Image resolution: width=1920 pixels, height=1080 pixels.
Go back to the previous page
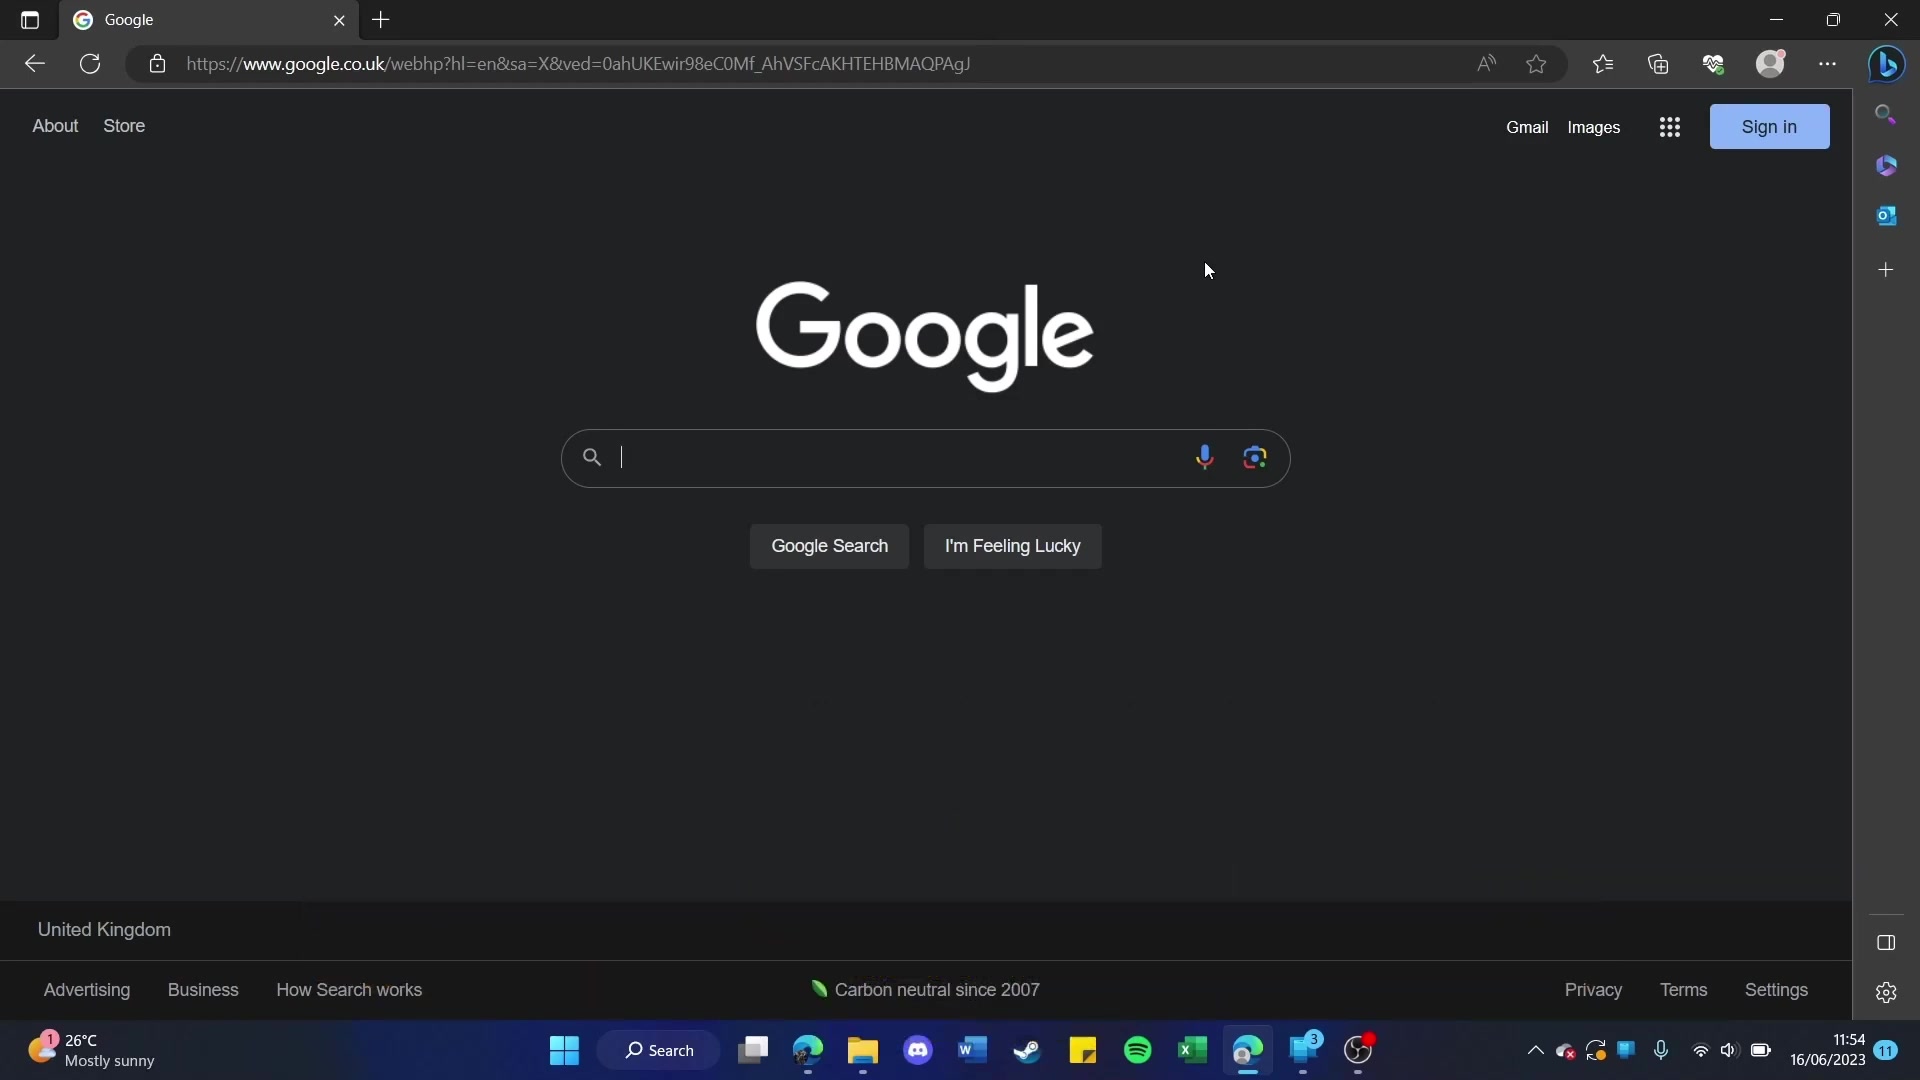pyautogui.click(x=35, y=64)
